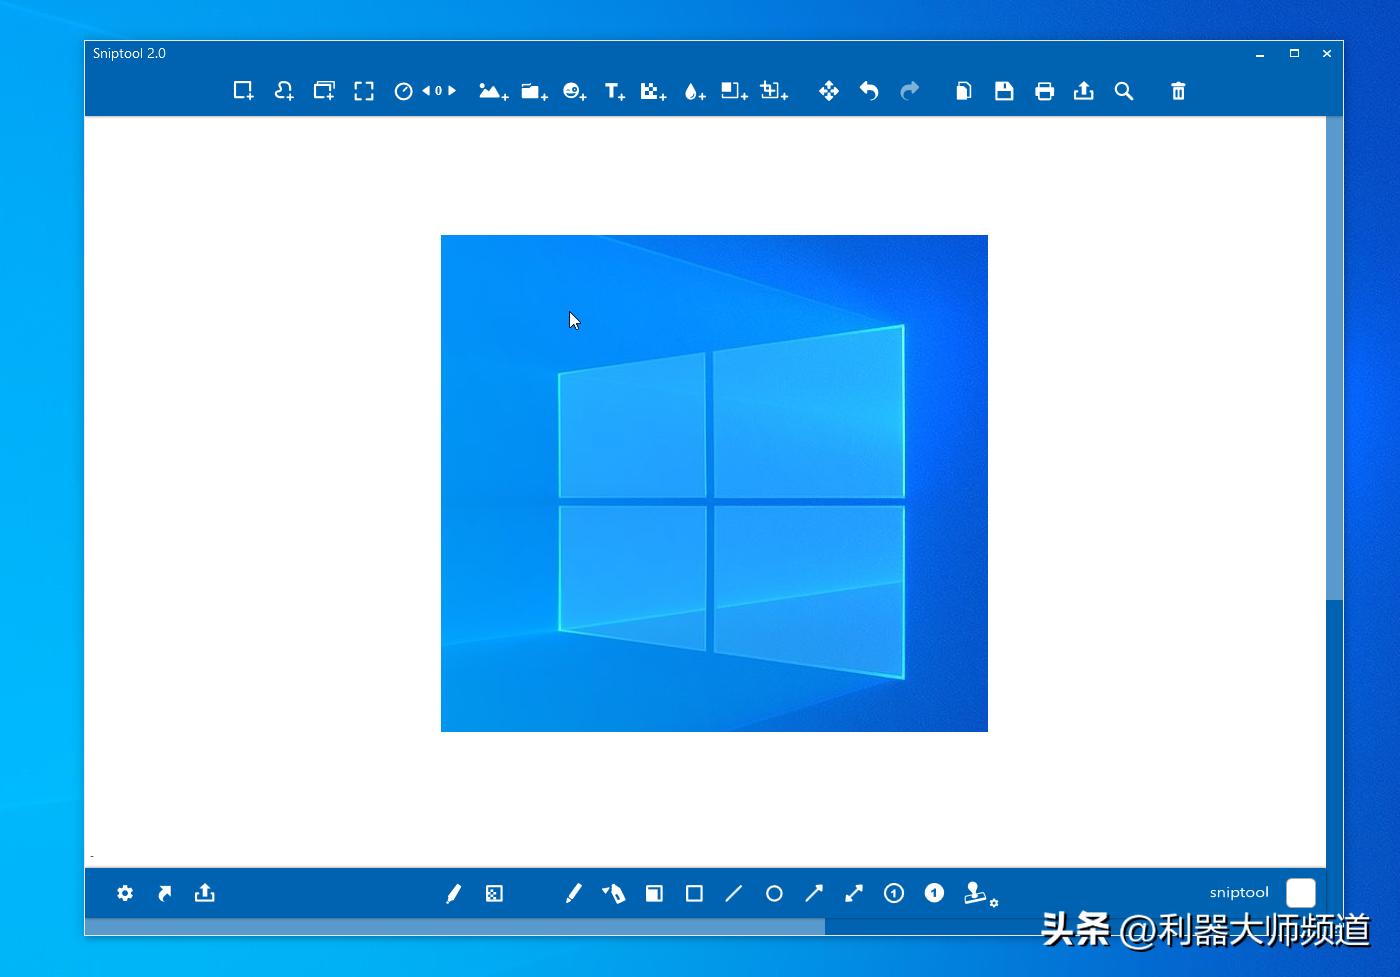
Task: Copy the snip to clipboard
Action: [x=963, y=90]
